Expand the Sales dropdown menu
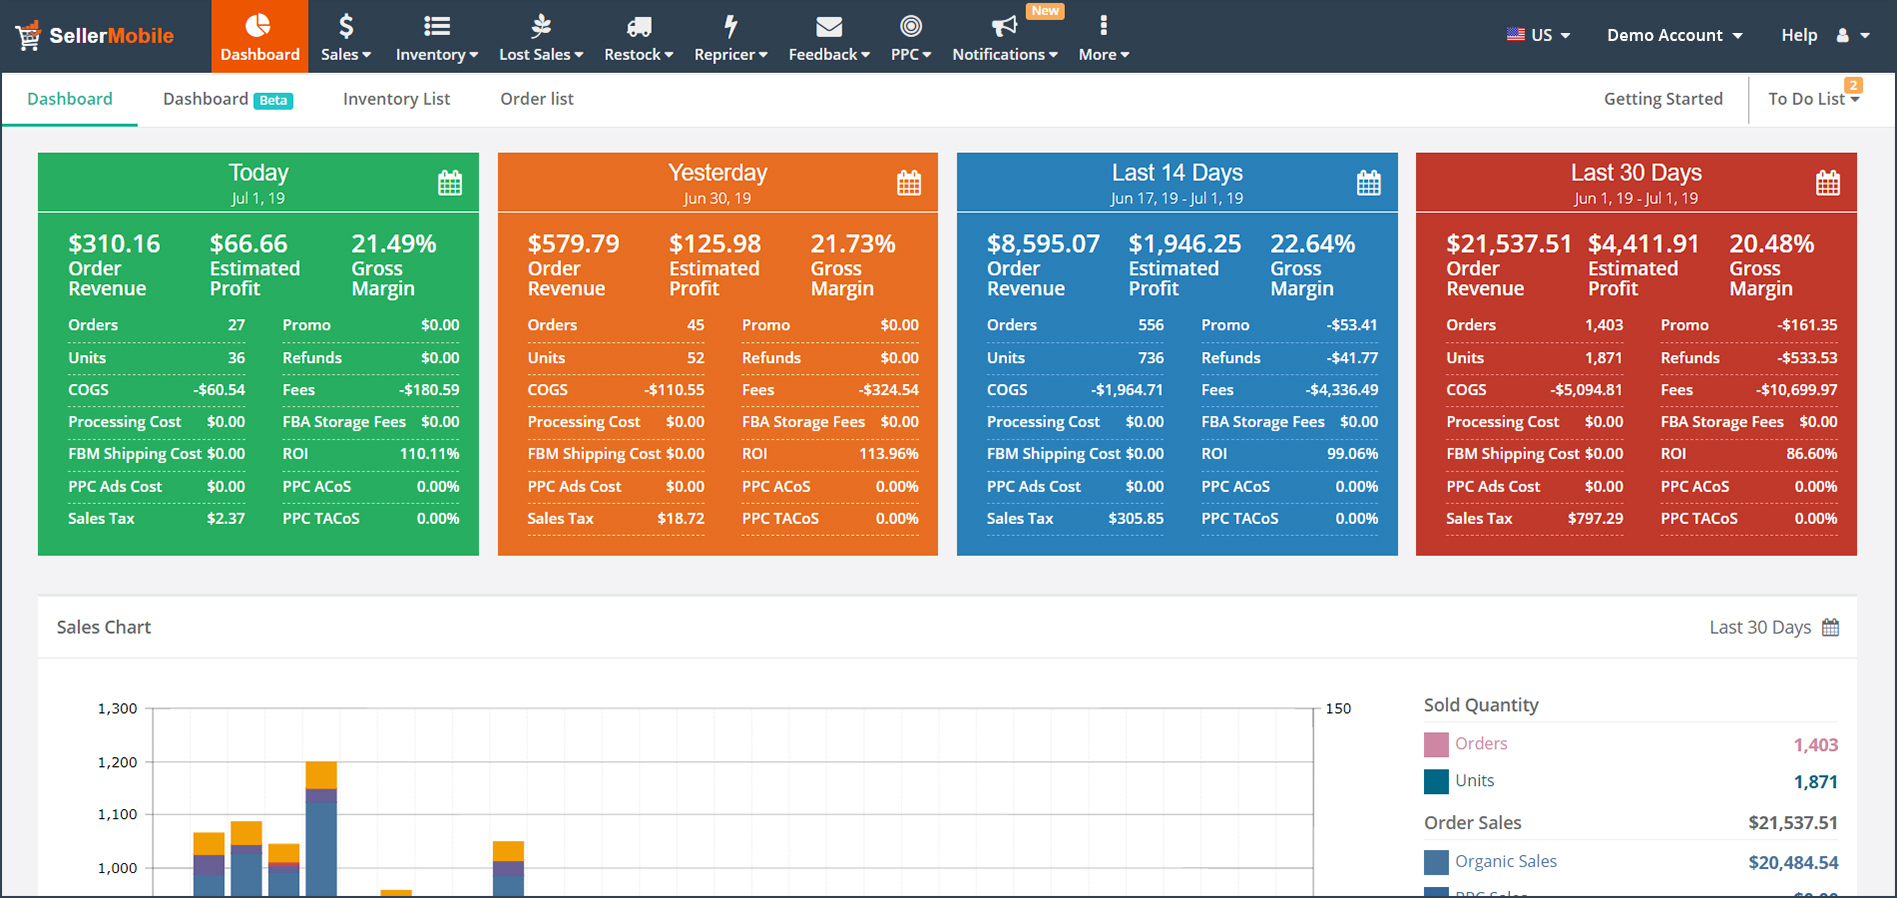This screenshot has height=898, width=1897. click(346, 37)
